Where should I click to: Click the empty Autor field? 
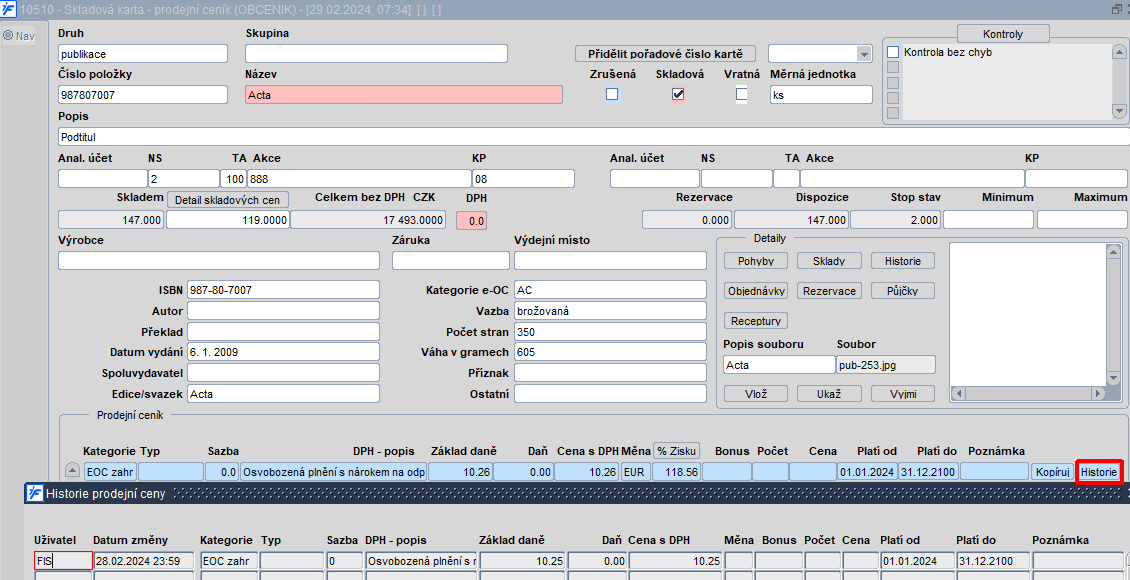pyautogui.click(x=283, y=311)
